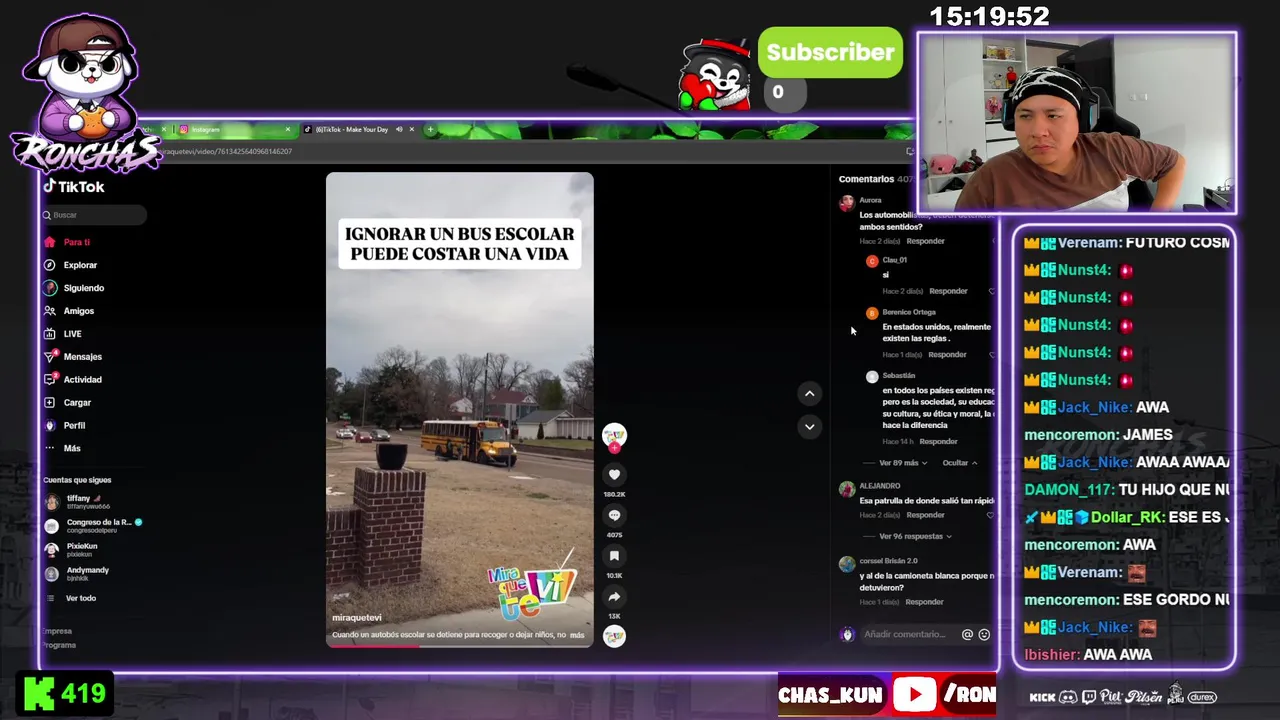Open the spinning sound disc icon
Image resolution: width=1280 pixels, height=720 pixels.
(x=614, y=636)
